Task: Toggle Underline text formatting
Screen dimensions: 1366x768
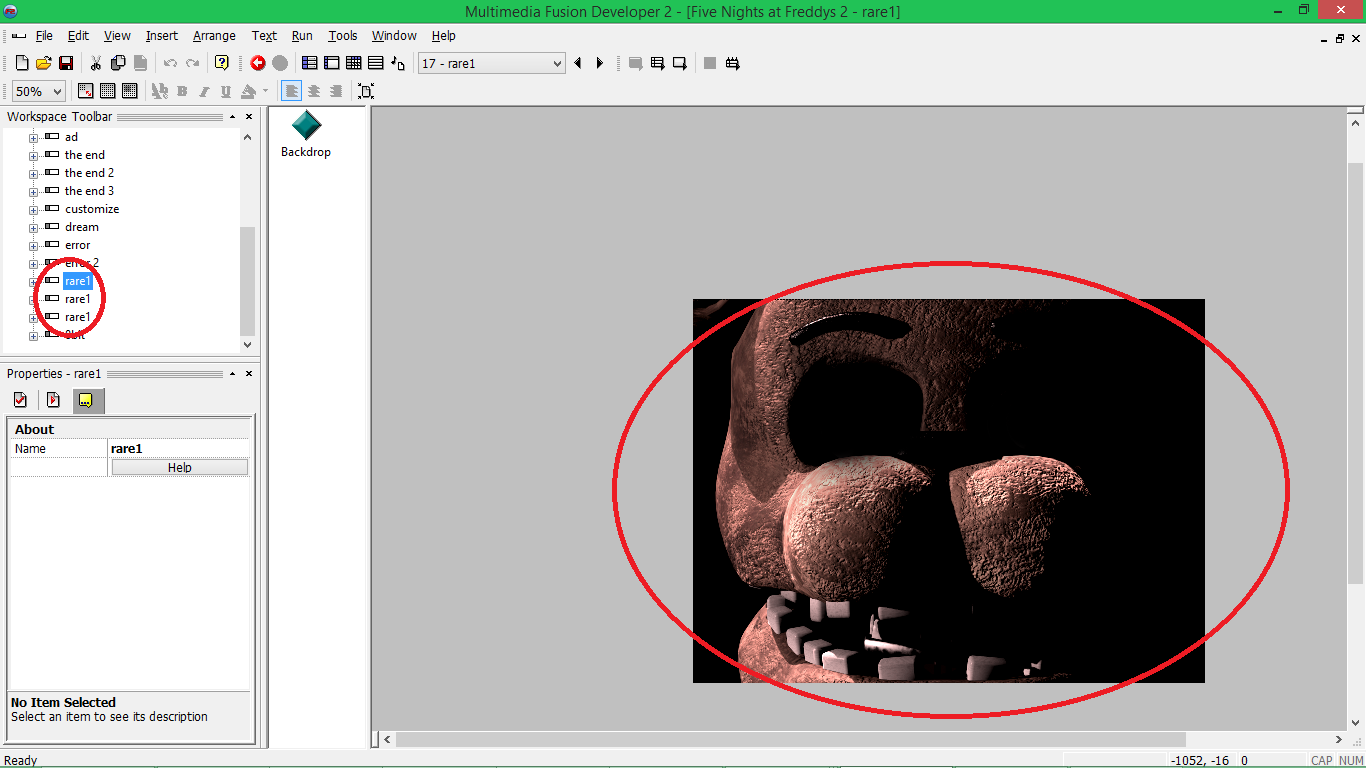Action: 226,91
